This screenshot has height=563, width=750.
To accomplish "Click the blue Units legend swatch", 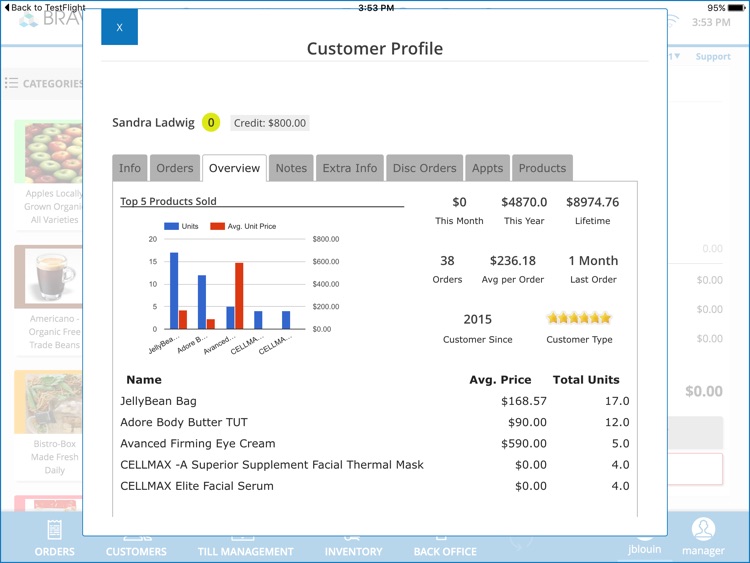I will point(170,227).
